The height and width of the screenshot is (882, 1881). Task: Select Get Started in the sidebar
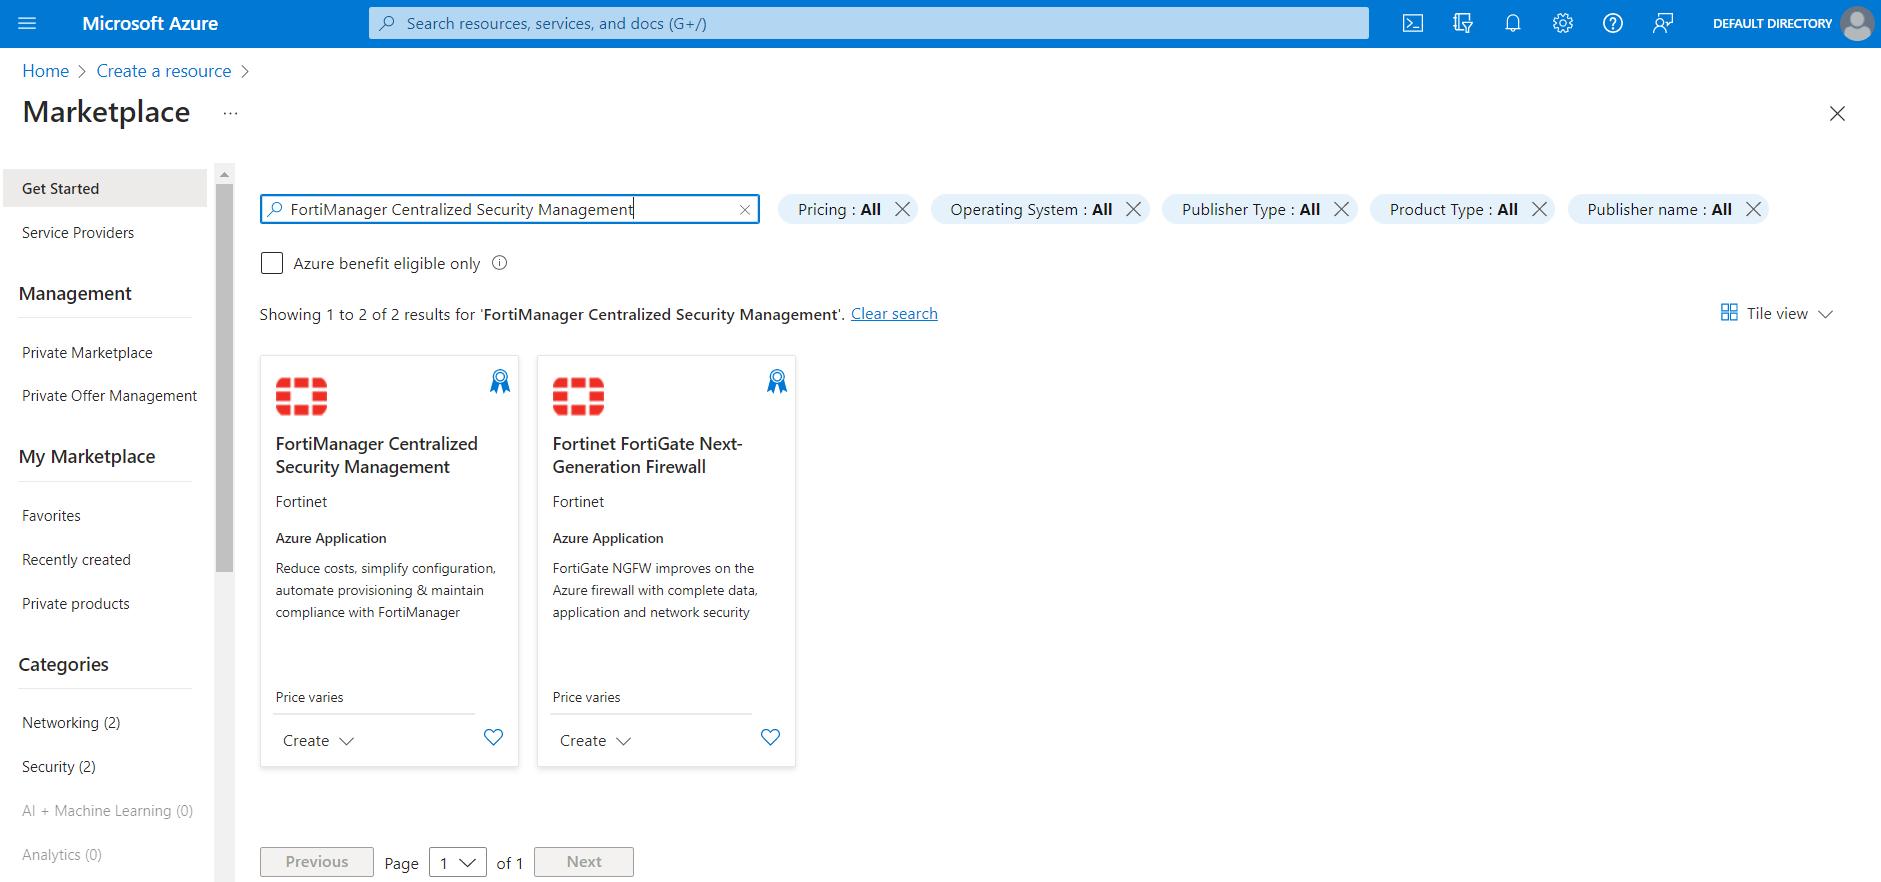pyautogui.click(x=105, y=188)
